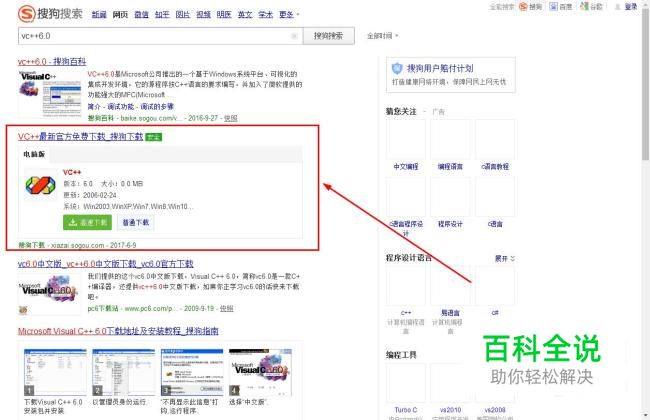Image resolution: width=650 pixels, height=420 pixels.
Task: Open the 全部时间 time filter dropdown
Action: click(x=382, y=36)
